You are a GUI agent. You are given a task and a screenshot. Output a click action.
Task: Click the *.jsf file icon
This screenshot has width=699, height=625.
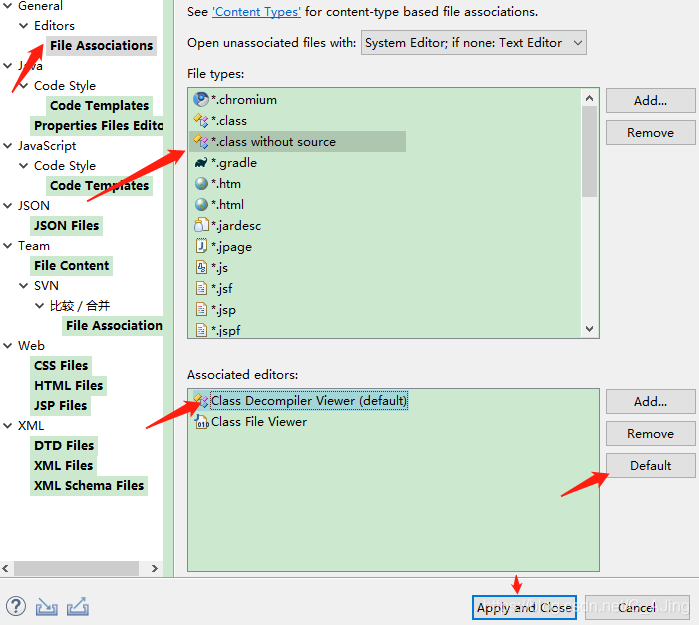201,288
